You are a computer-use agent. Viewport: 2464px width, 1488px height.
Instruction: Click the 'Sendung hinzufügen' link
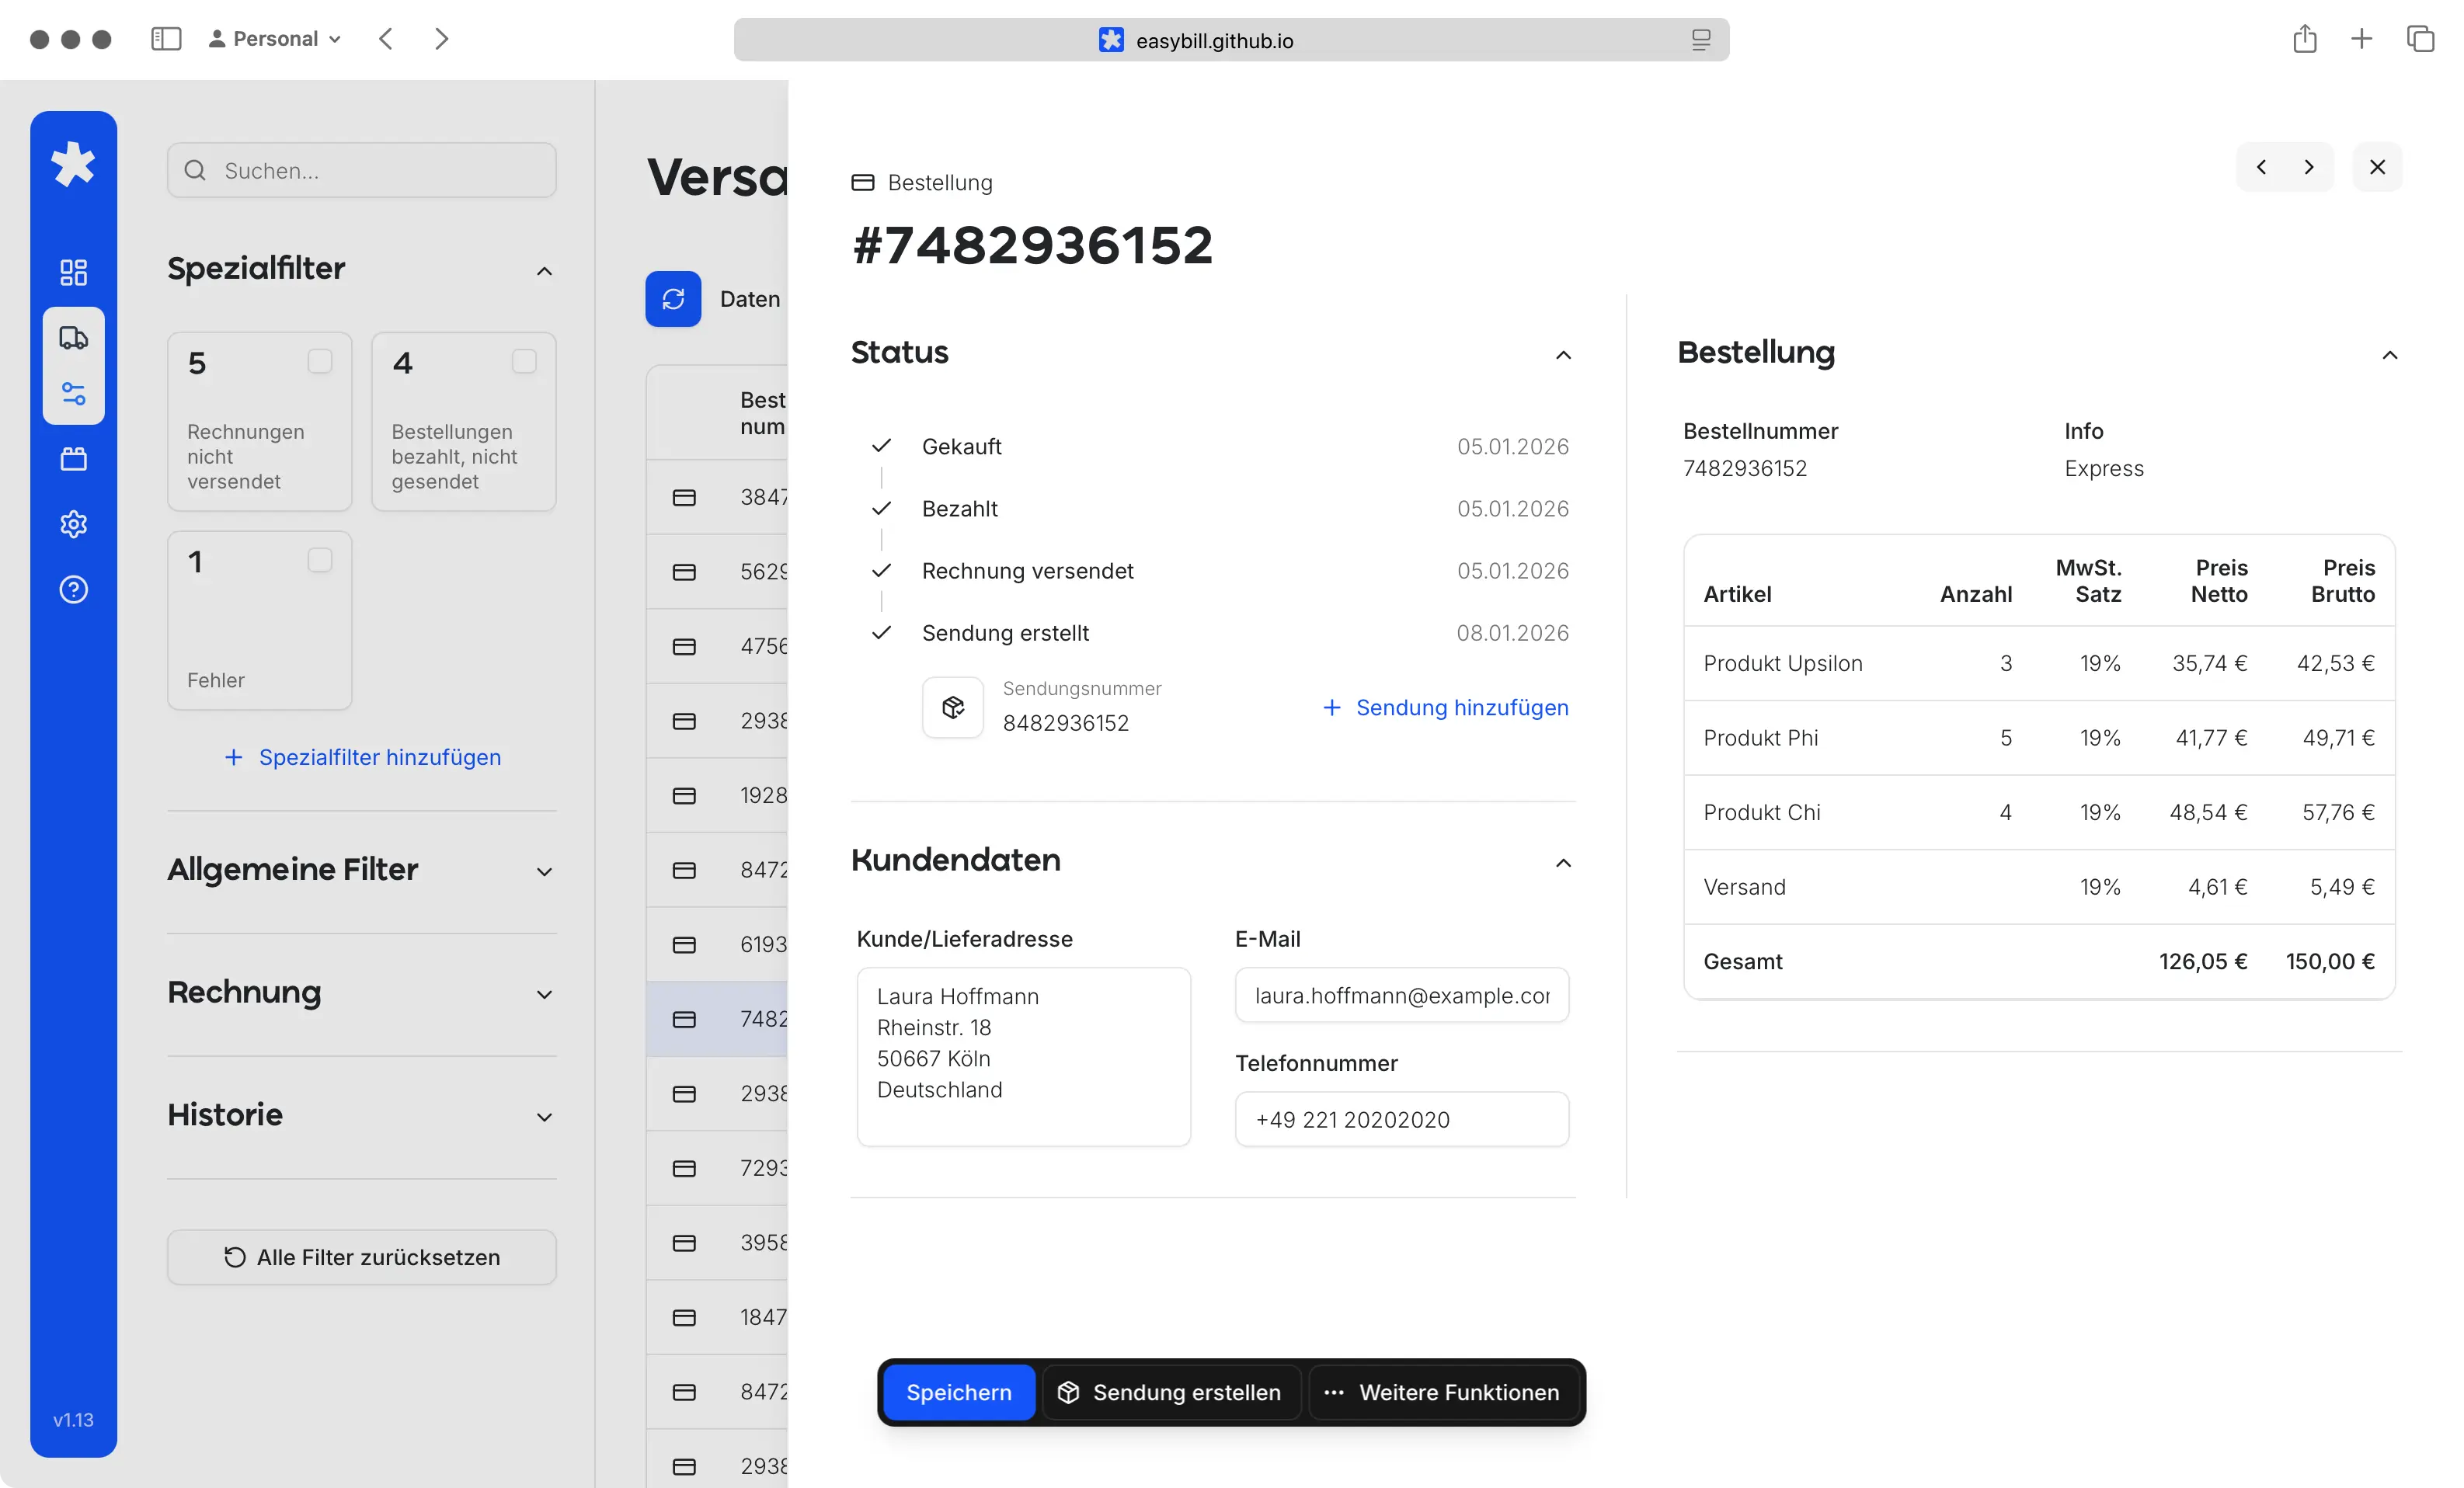coord(1445,708)
